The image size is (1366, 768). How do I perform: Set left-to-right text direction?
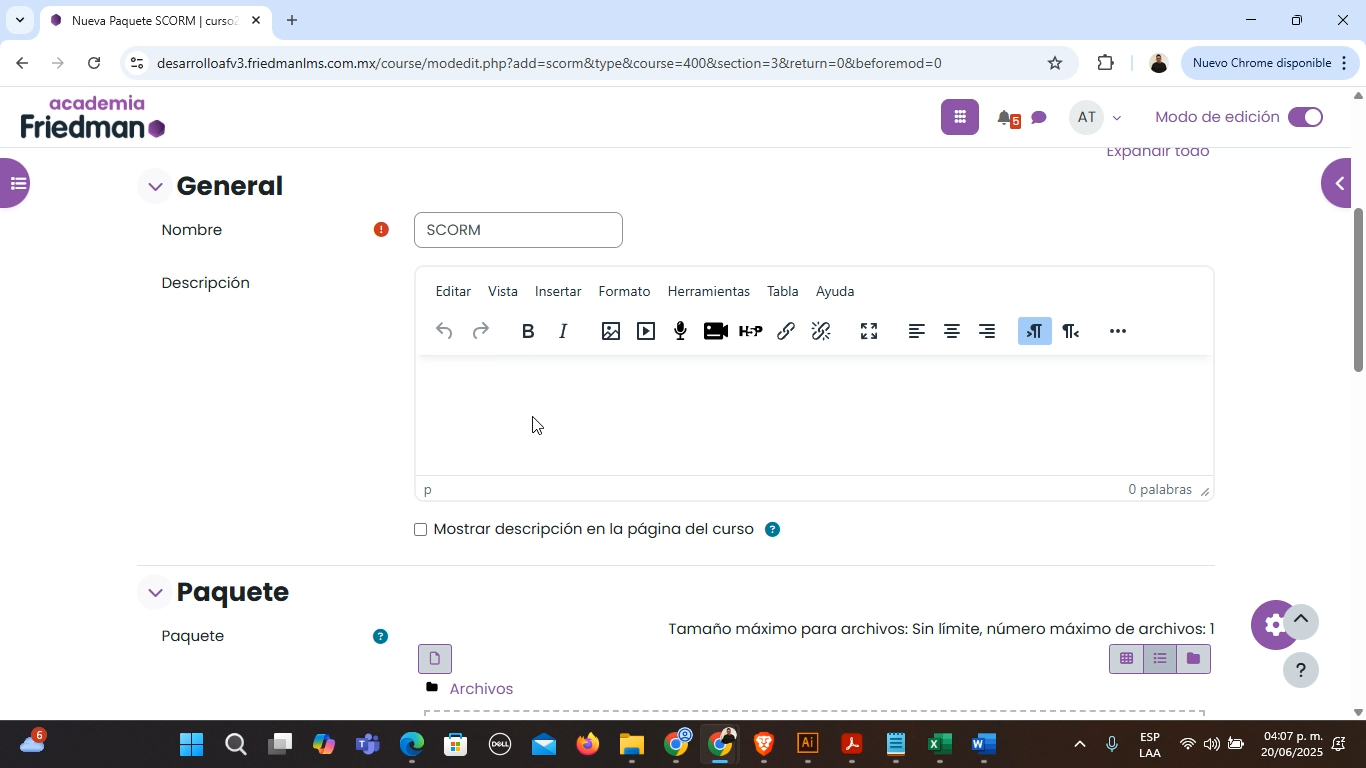(1035, 331)
